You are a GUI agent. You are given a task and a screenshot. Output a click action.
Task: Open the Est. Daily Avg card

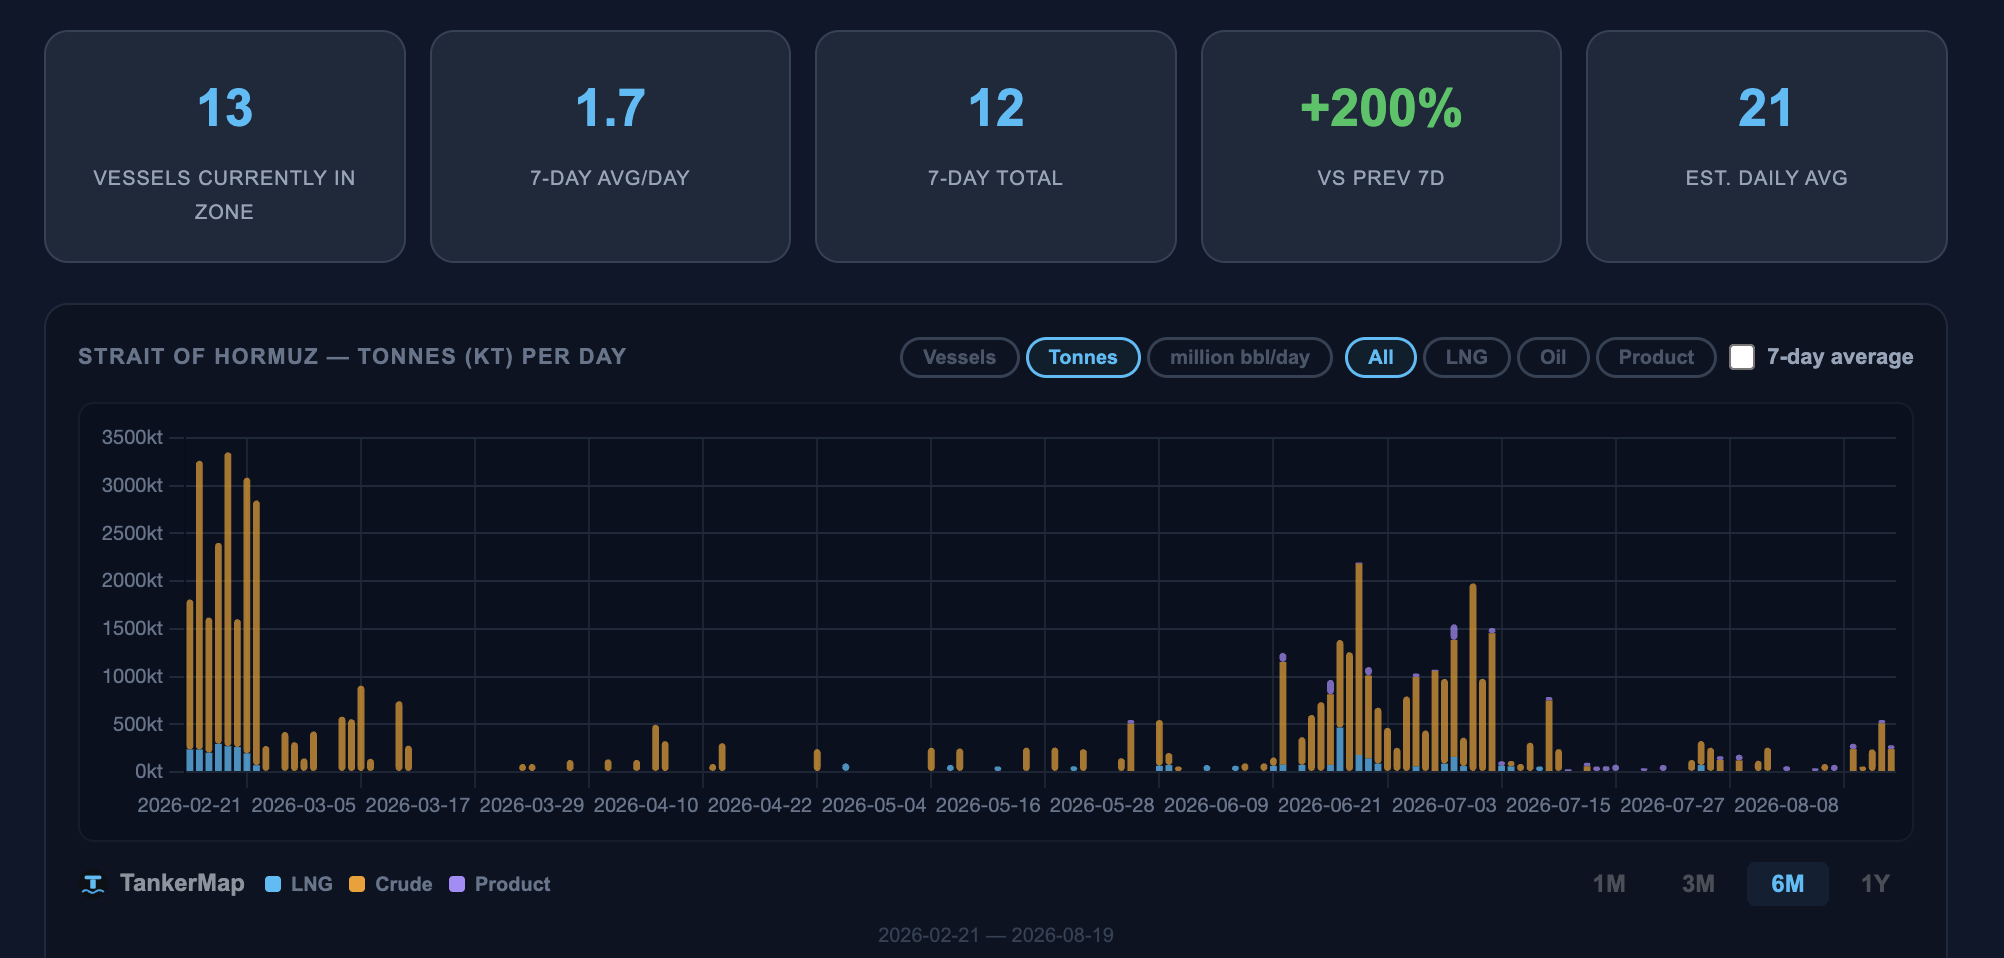1767,146
